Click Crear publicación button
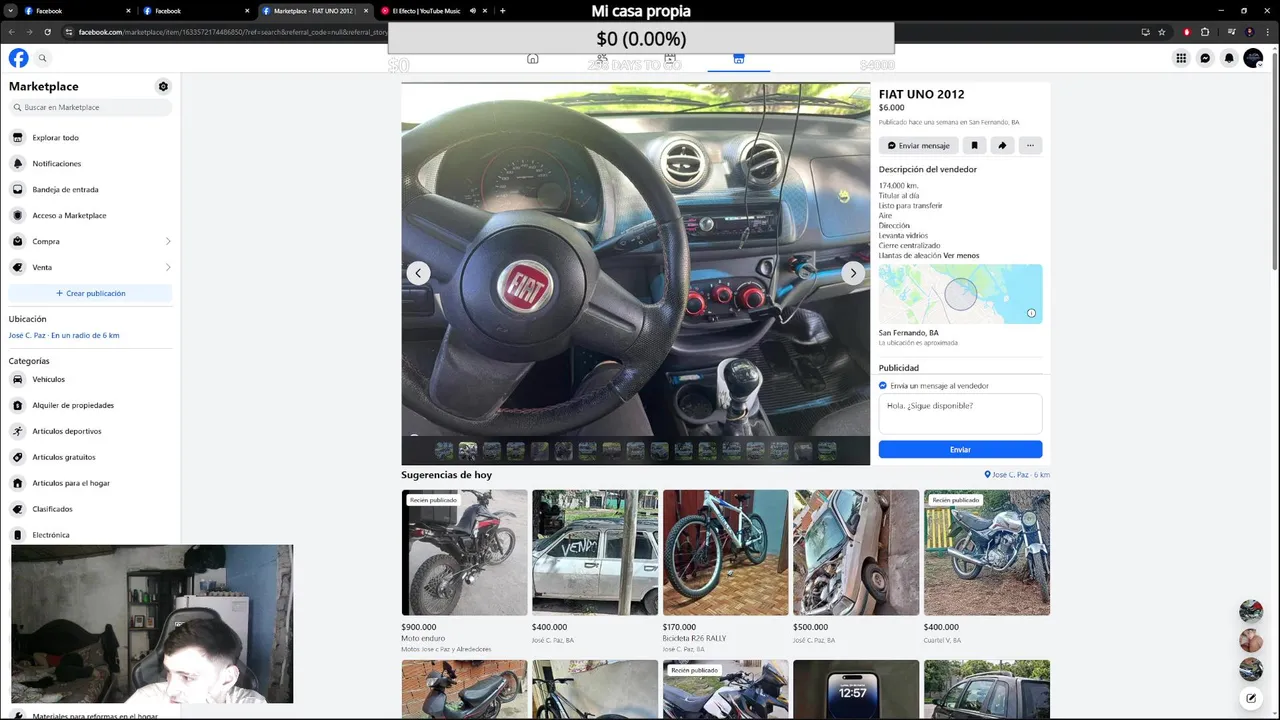 (x=90, y=293)
